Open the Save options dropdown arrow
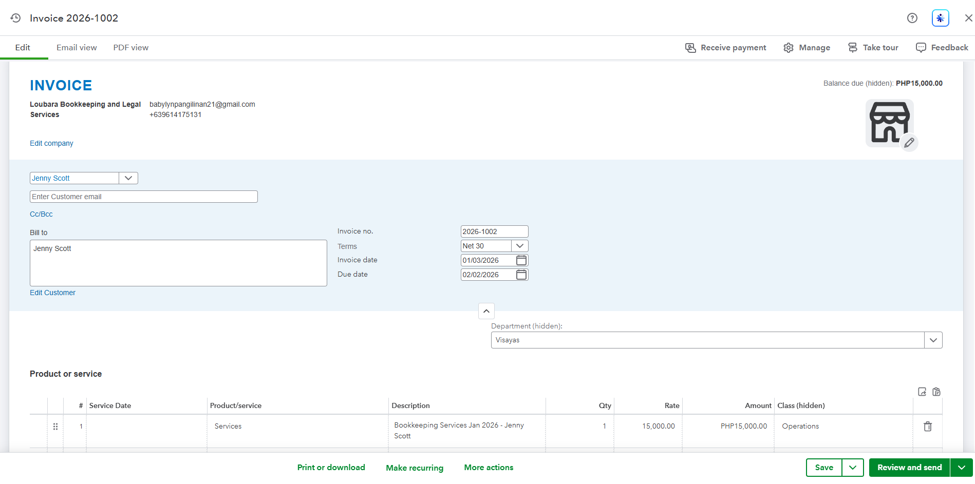This screenshot has width=975, height=484. [x=853, y=467]
